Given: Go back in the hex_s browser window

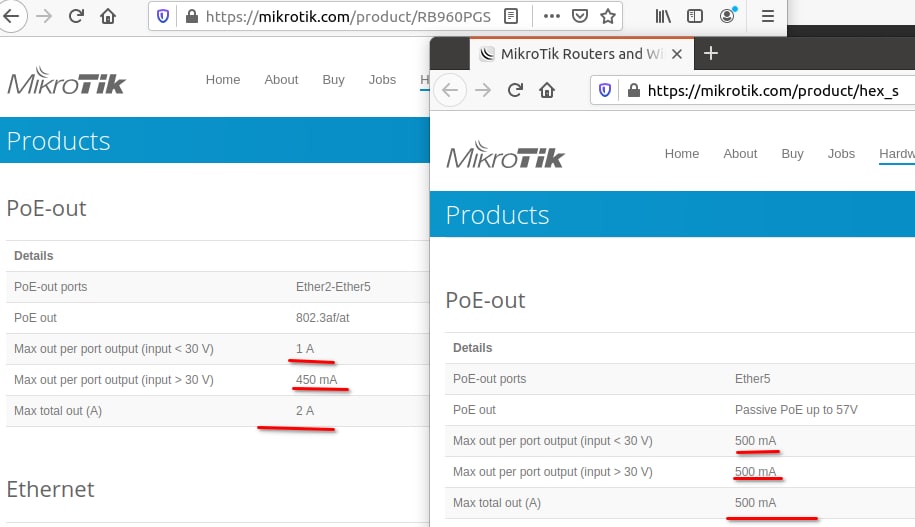Looking at the screenshot, I should [450, 90].
